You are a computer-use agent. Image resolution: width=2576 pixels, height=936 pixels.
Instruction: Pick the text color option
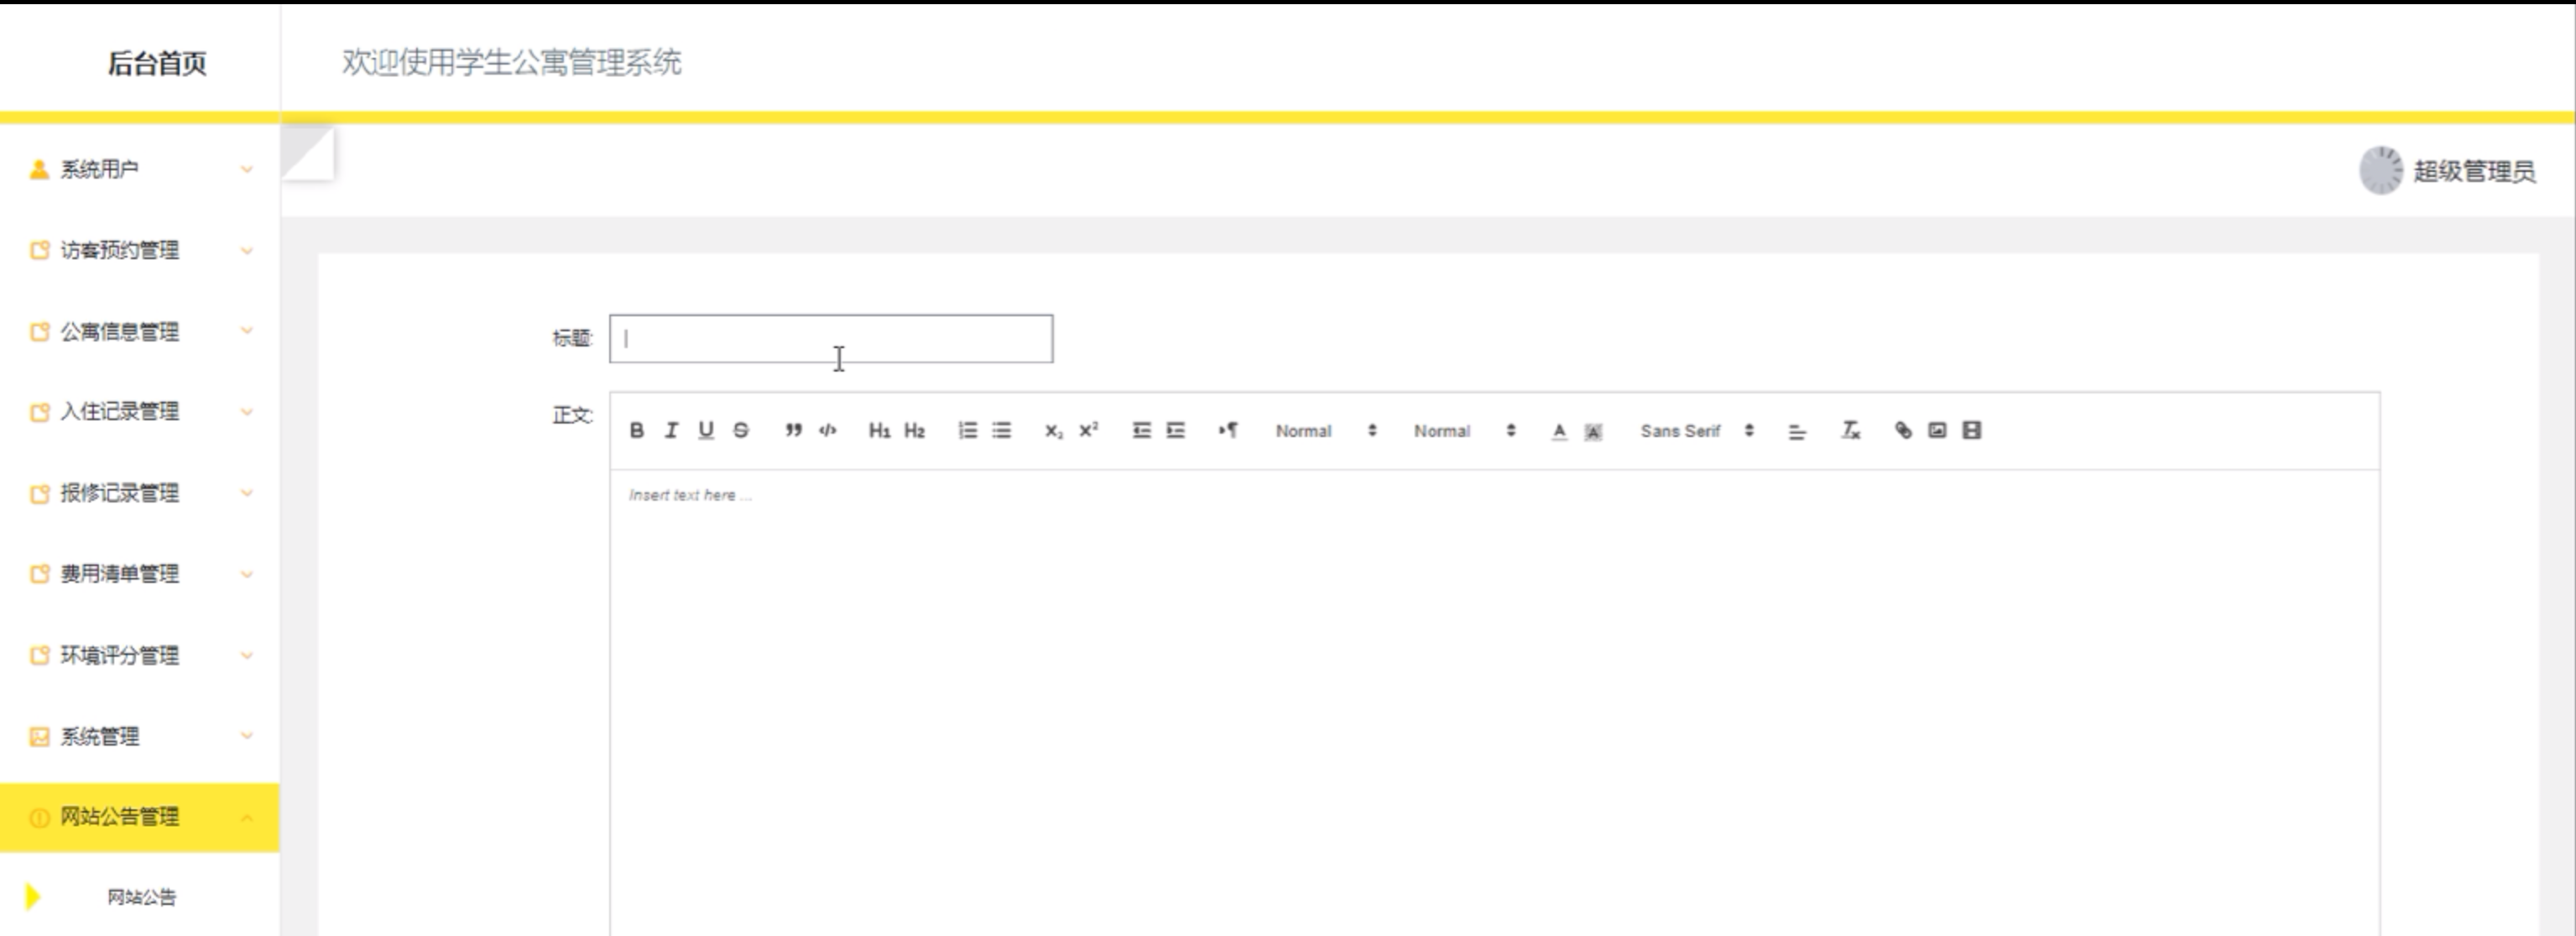1559,431
